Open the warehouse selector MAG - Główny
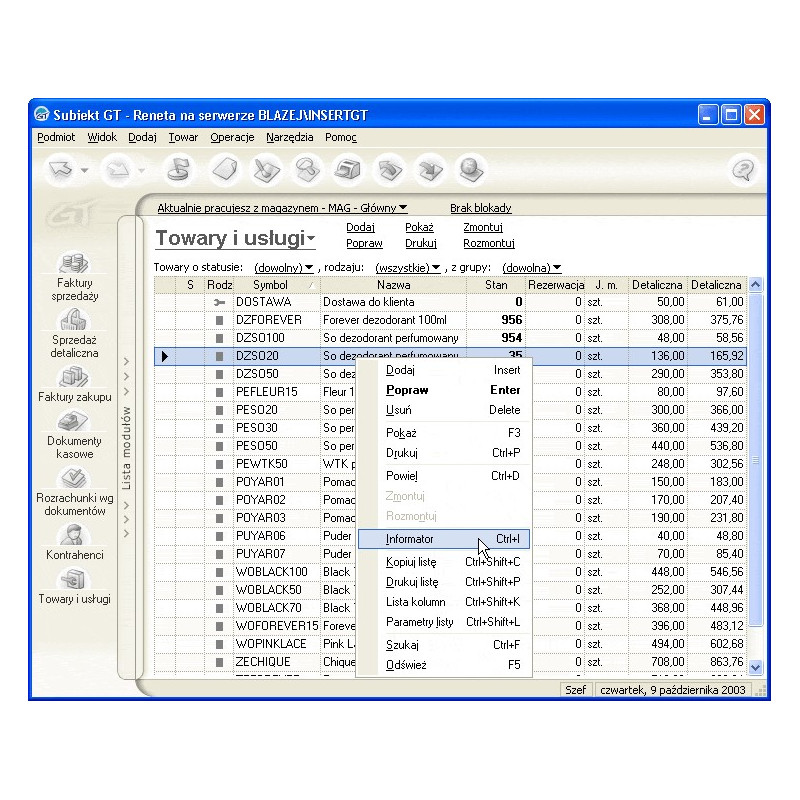 (x=282, y=208)
